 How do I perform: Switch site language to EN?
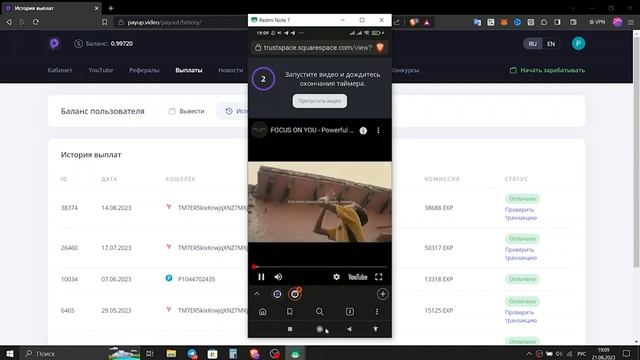(x=551, y=44)
